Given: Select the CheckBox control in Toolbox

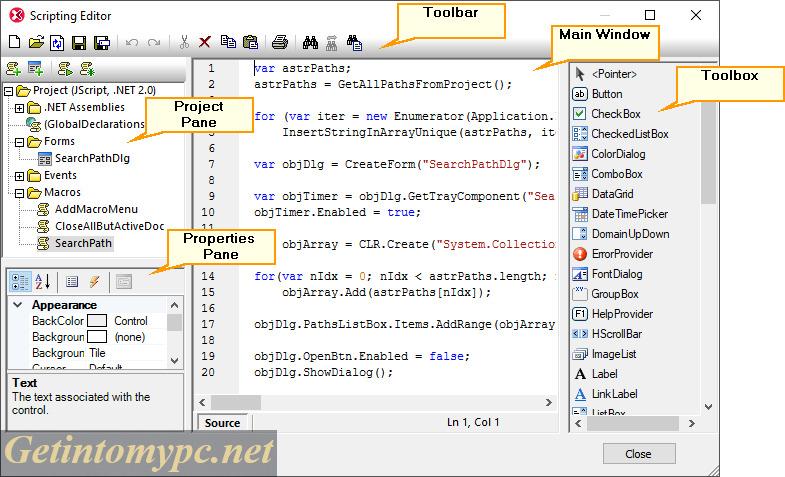Looking at the screenshot, I should point(615,114).
